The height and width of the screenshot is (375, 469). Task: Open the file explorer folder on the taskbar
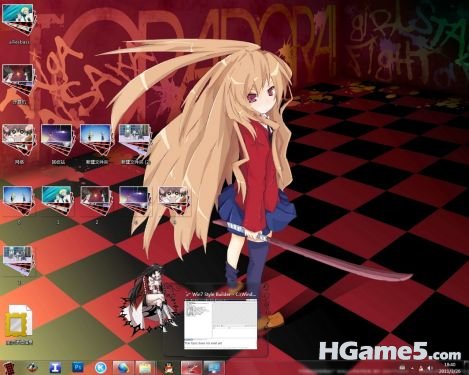pyautogui.click(x=145, y=368)
